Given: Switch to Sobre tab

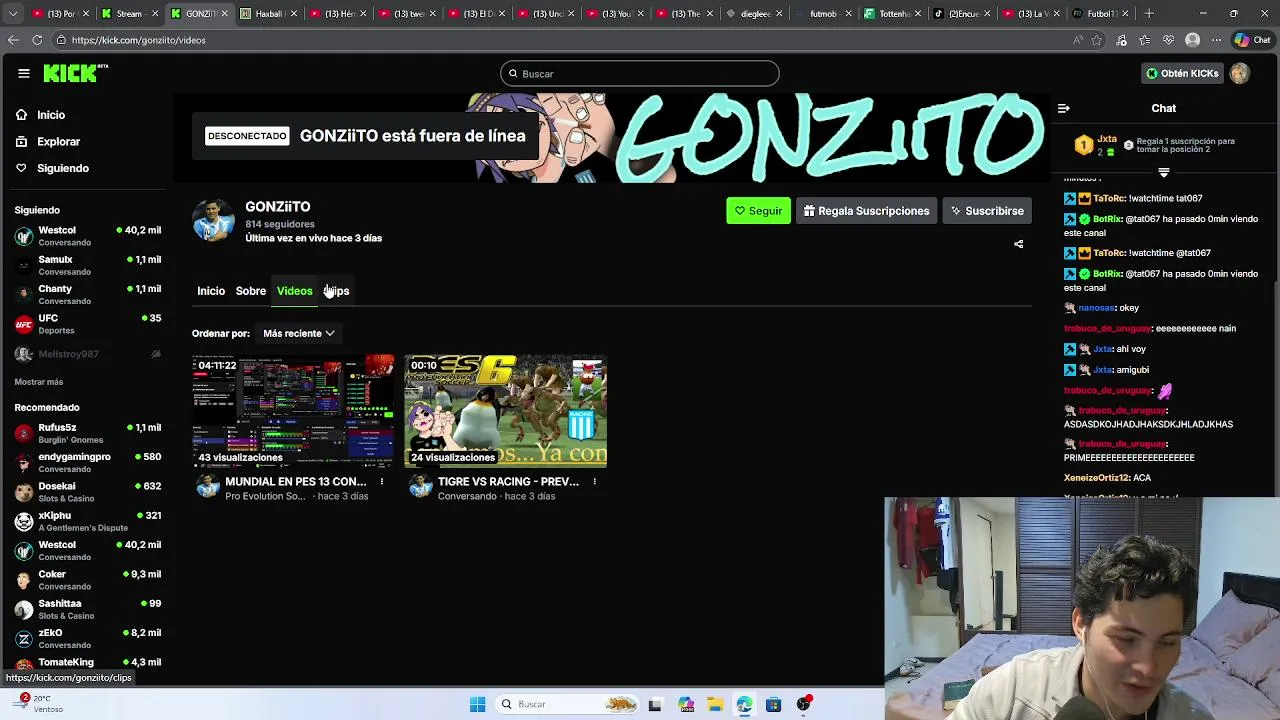Looking at the screenshot, I should (251, 291).
